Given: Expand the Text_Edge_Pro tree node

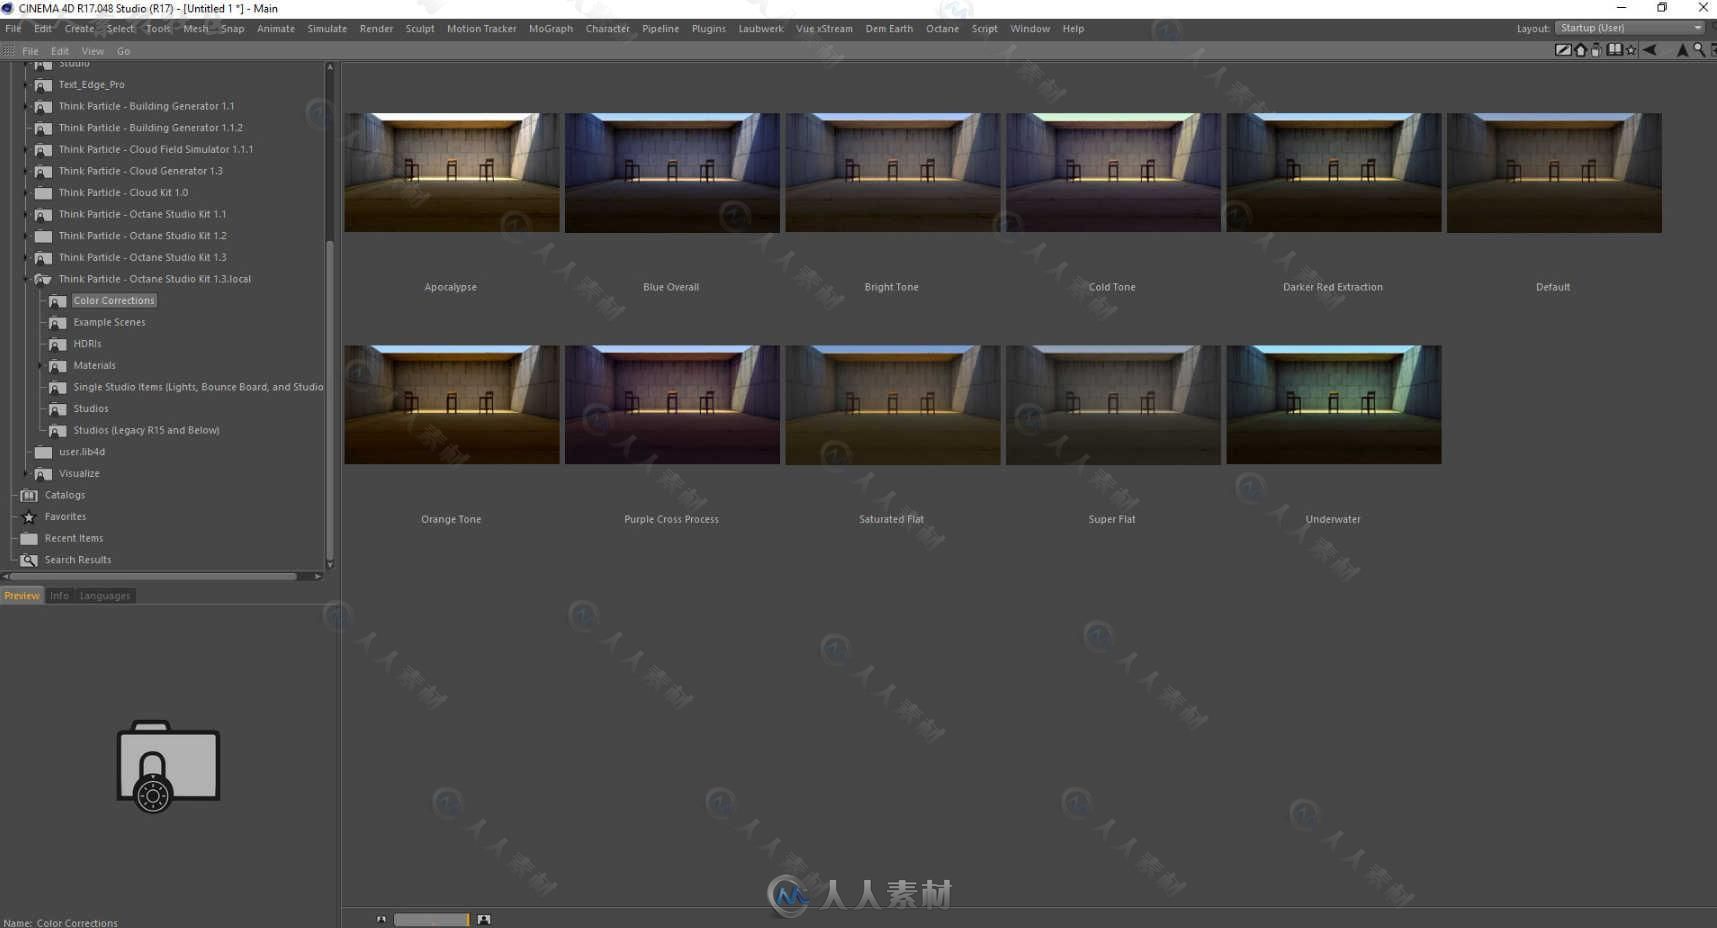Looking at the screenshot, I should pos(26,85).
